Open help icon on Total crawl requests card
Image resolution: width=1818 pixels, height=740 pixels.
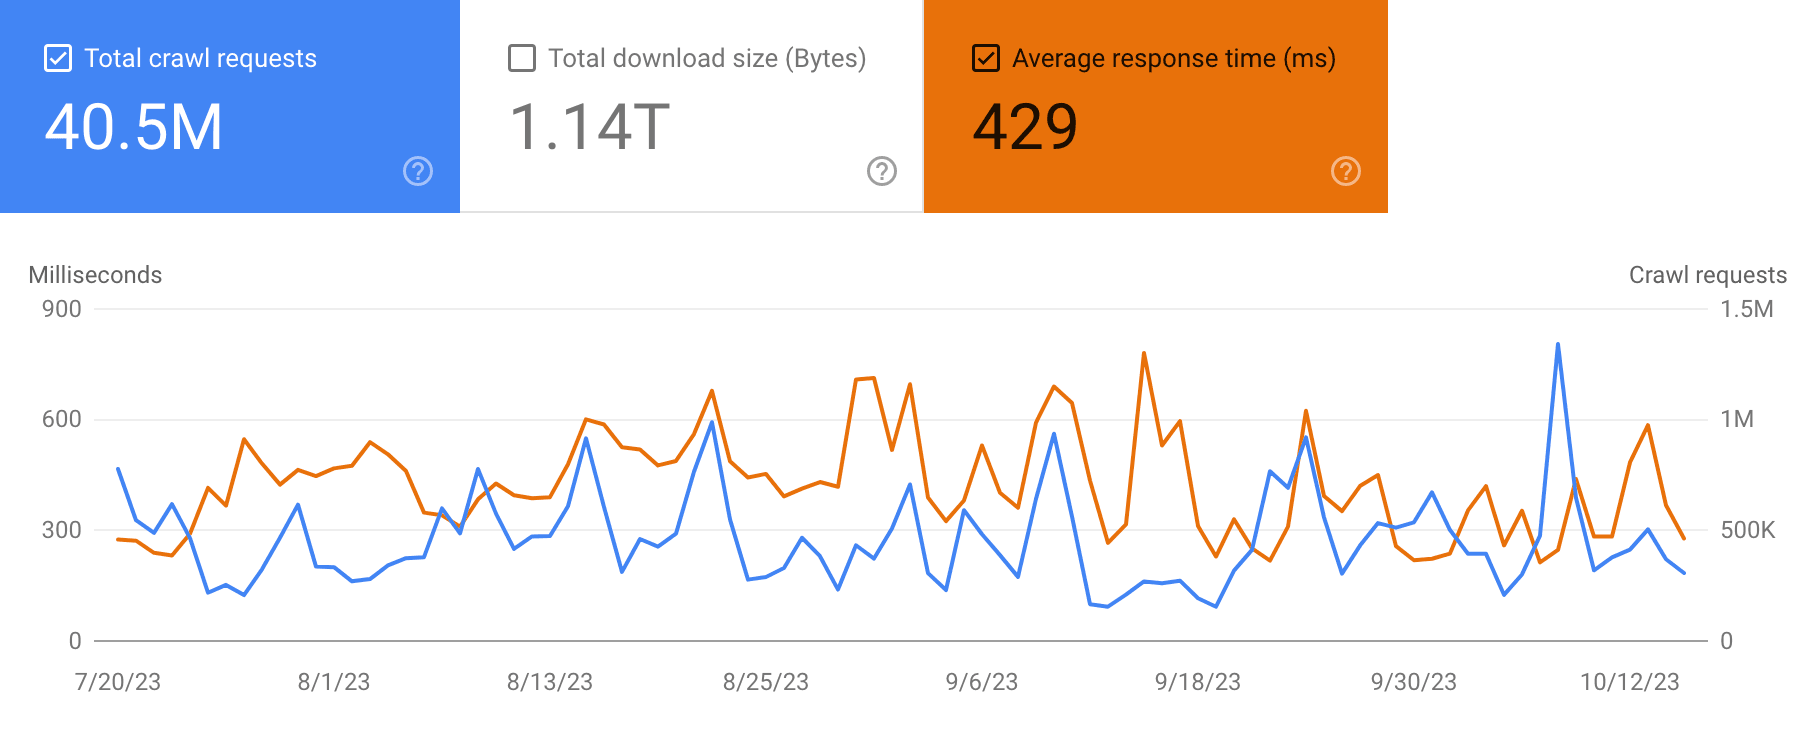click(418, 171)
